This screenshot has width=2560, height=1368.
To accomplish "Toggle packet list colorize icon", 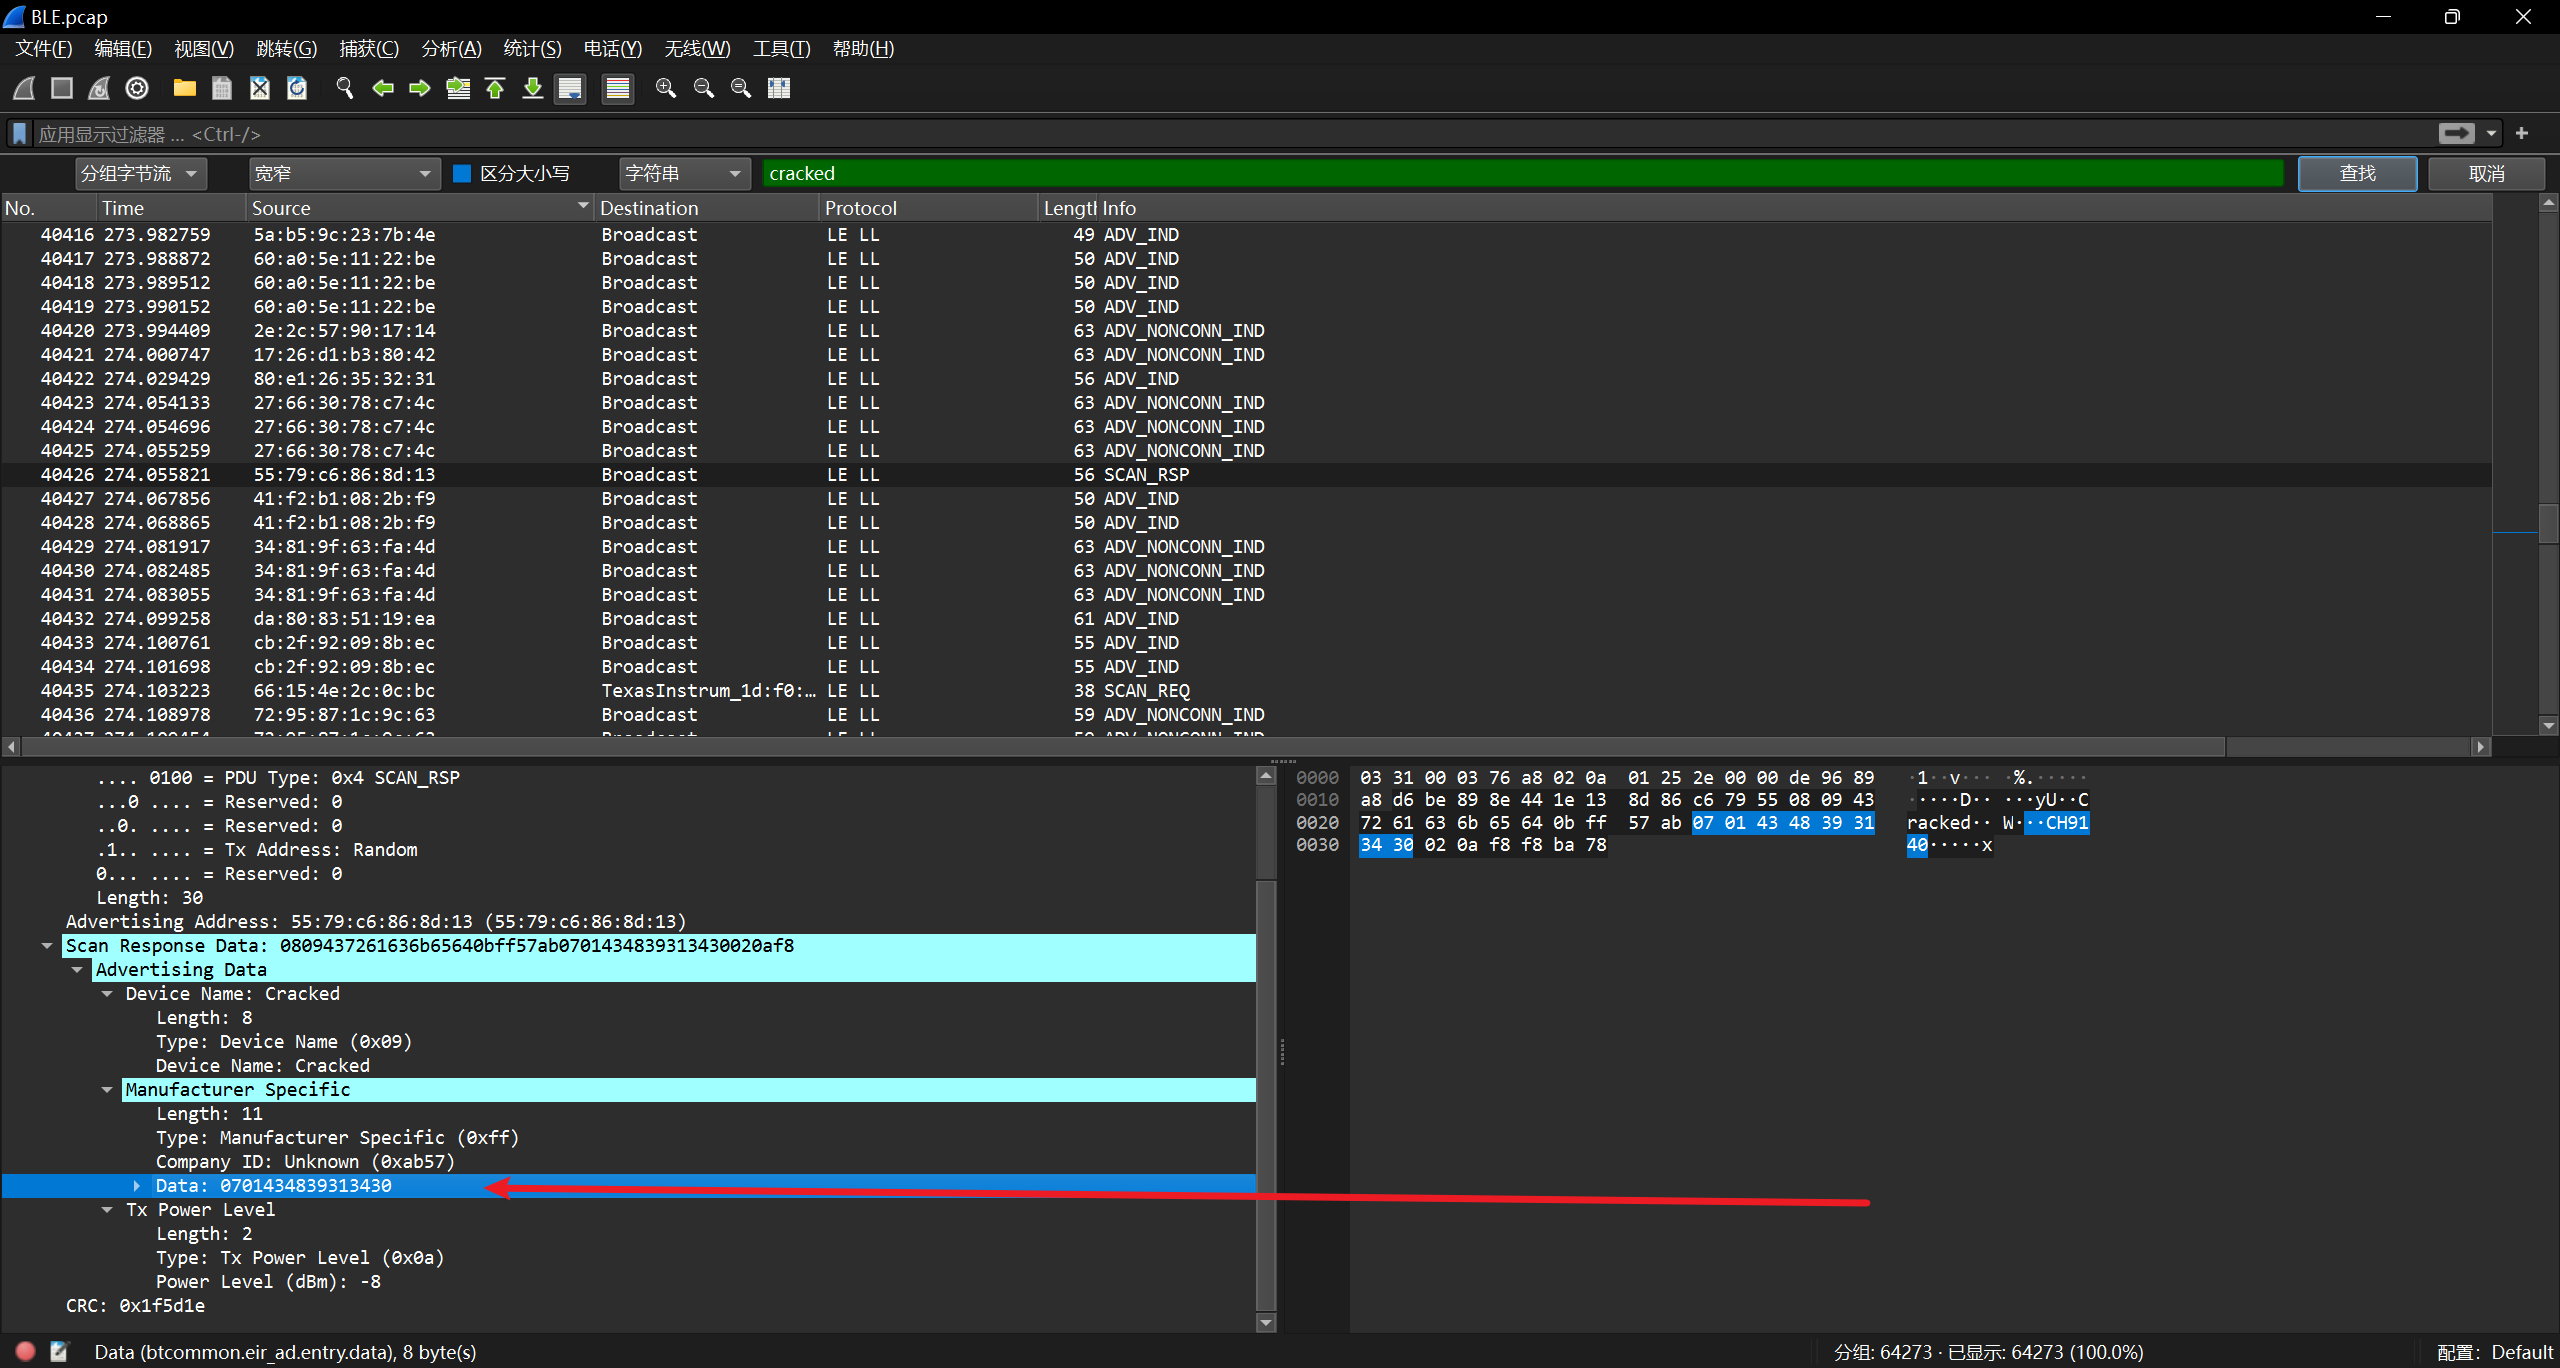I will pyautogui.click(x=618, y=88).
